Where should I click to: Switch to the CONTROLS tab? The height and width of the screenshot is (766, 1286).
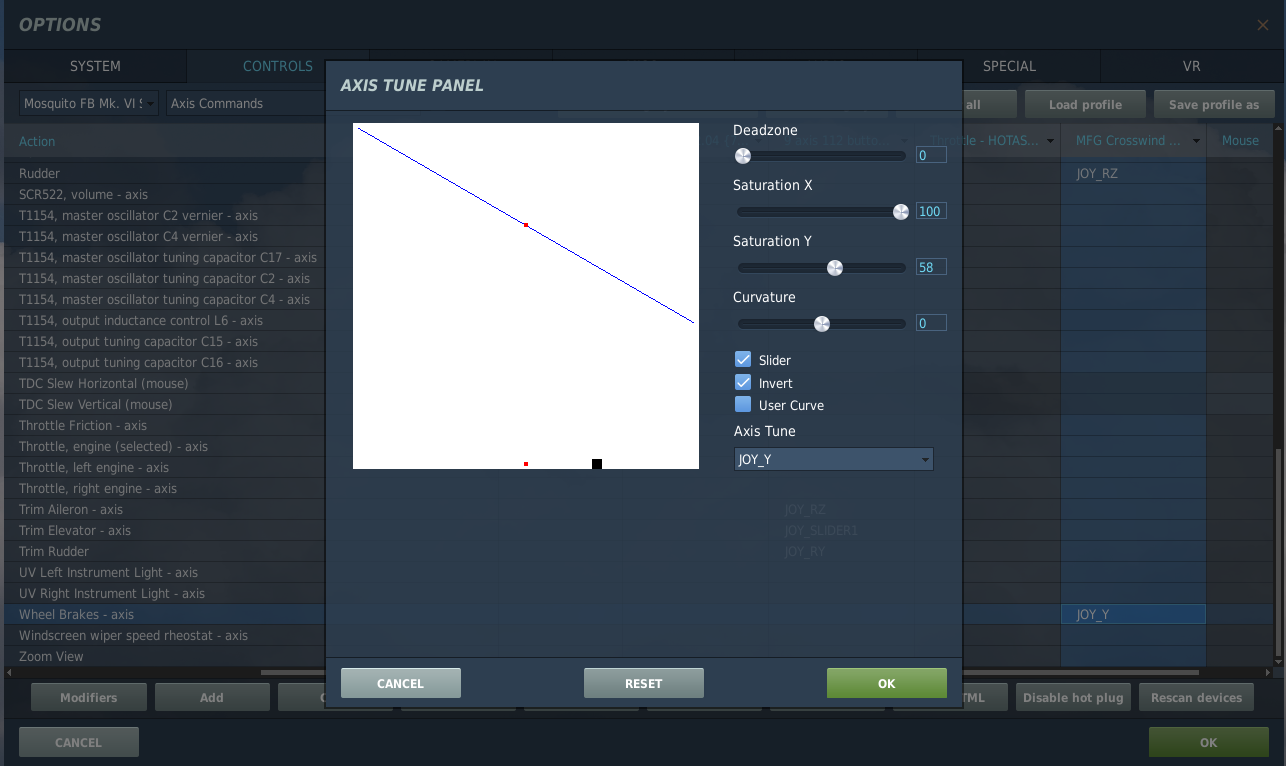[278, 66]
